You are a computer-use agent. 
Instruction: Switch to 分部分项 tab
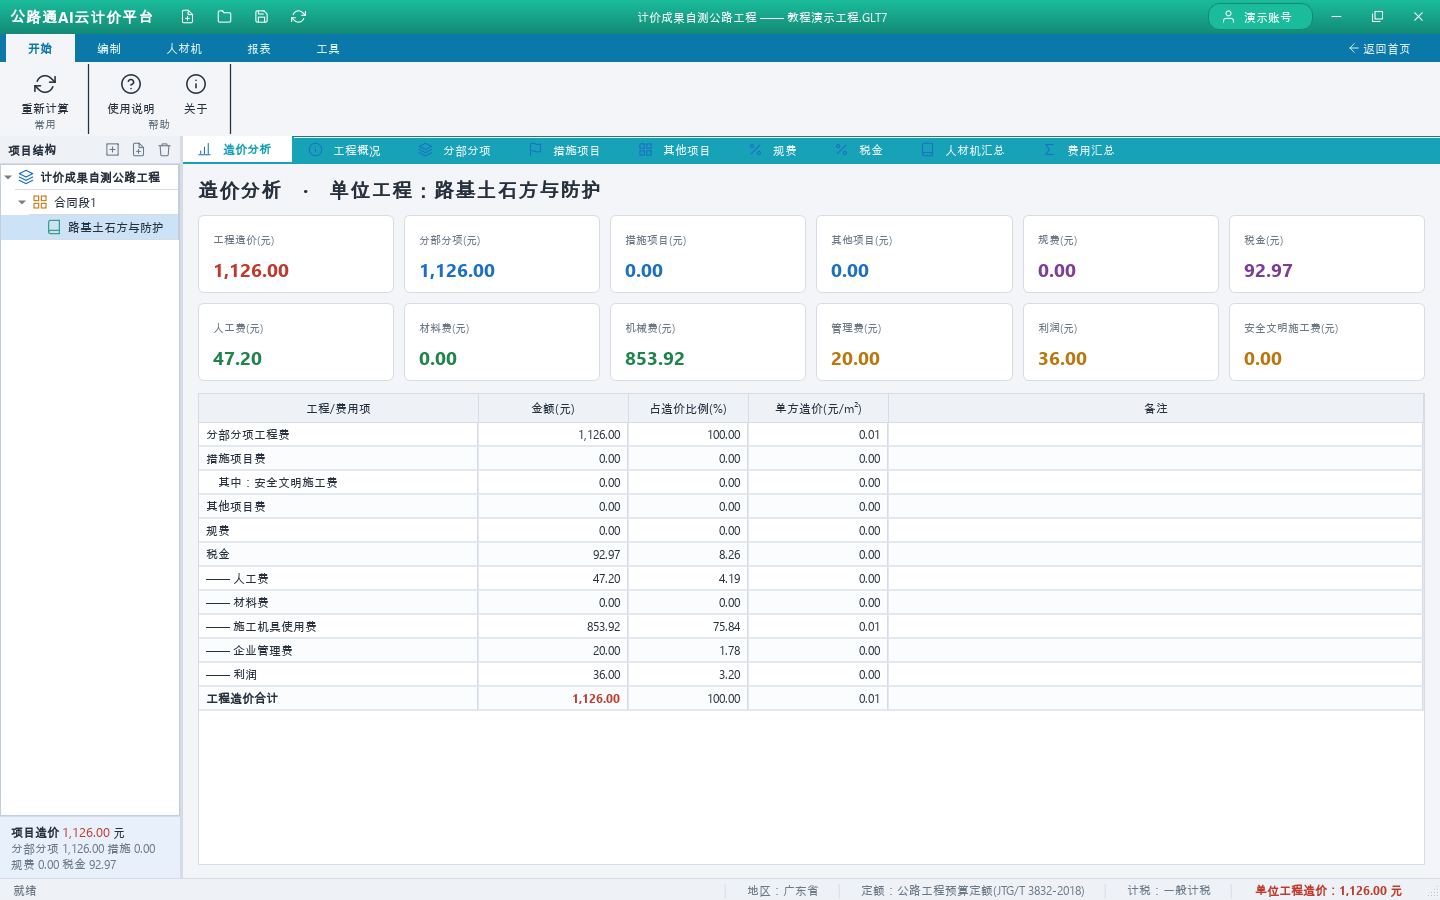455,150
